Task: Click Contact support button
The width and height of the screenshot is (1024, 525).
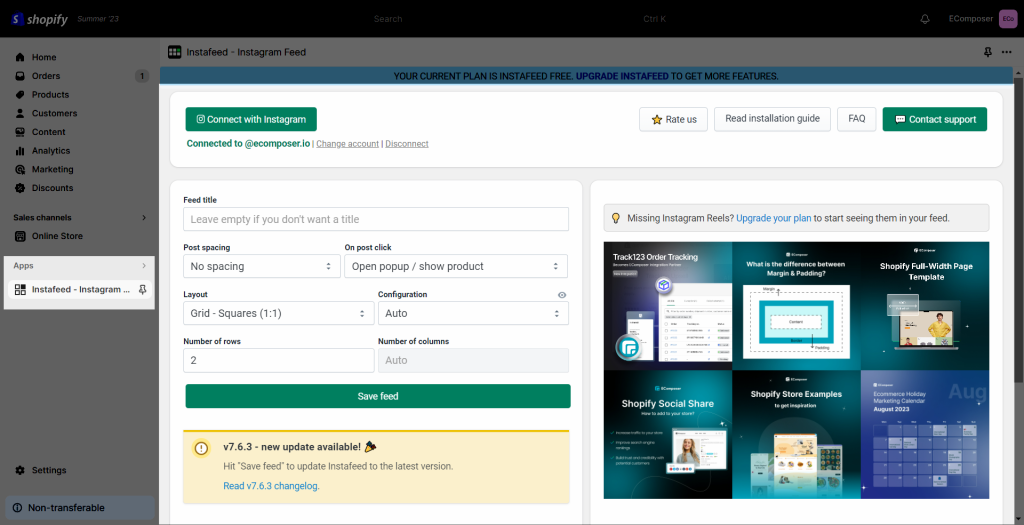Action: click(935, 119)
